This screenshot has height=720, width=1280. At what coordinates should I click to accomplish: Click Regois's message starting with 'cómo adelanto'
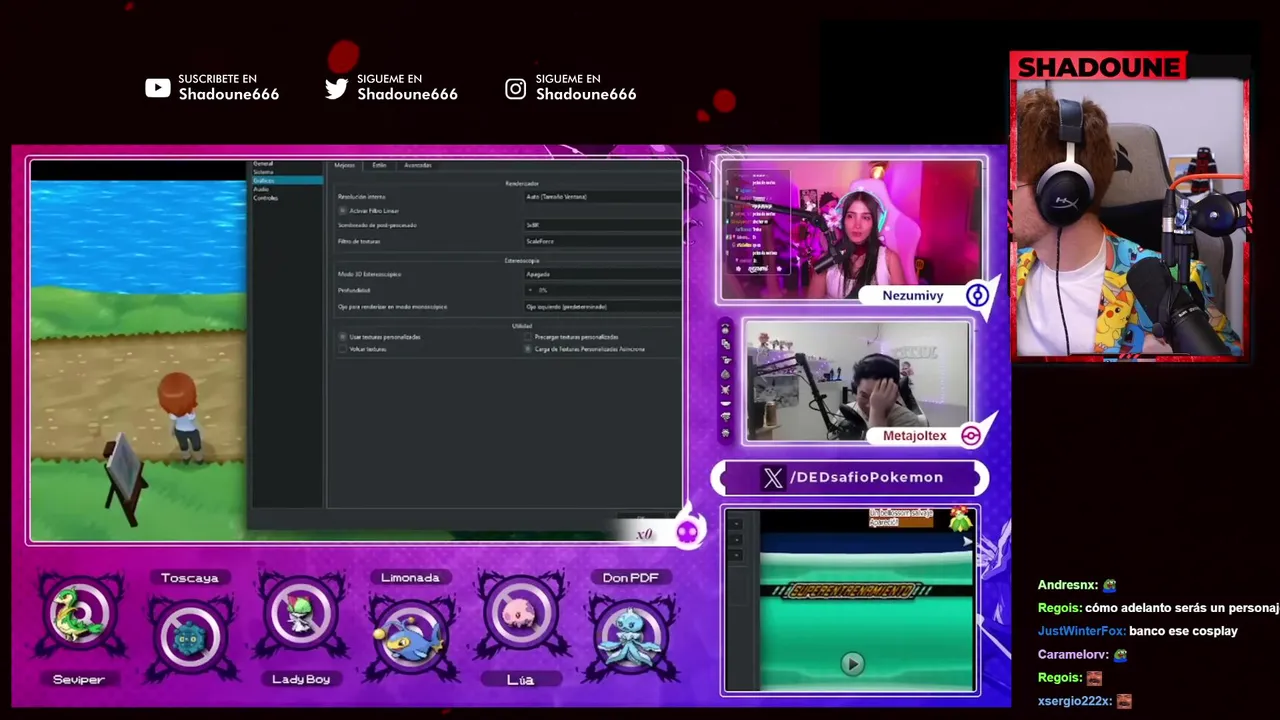[x=1182, y=608]
